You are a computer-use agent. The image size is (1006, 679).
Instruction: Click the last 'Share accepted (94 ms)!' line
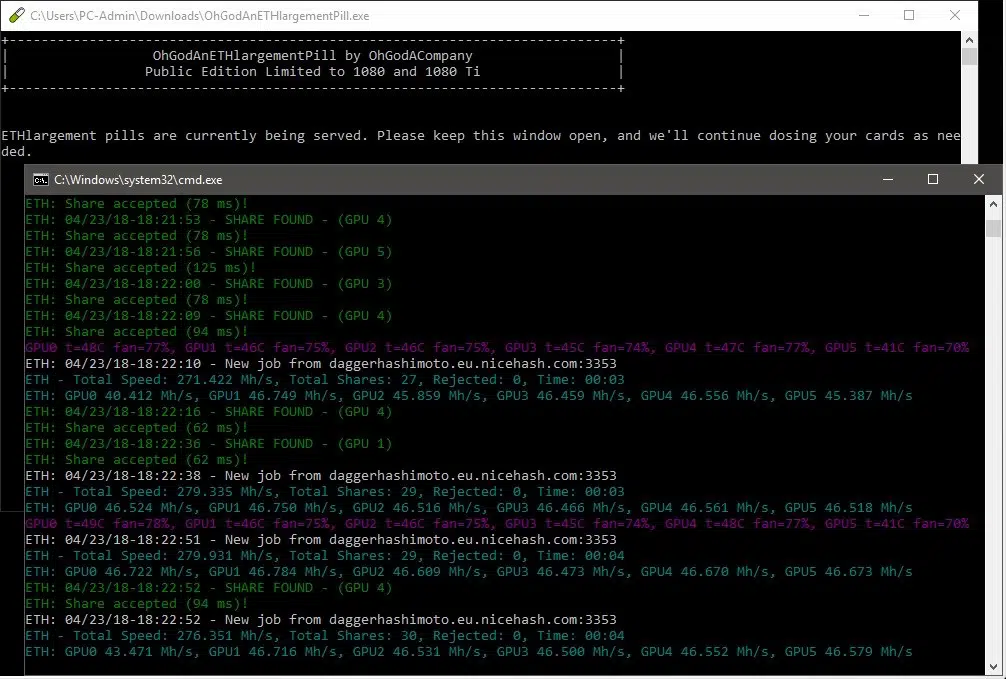pyautogui.click(x=137, y=604)
